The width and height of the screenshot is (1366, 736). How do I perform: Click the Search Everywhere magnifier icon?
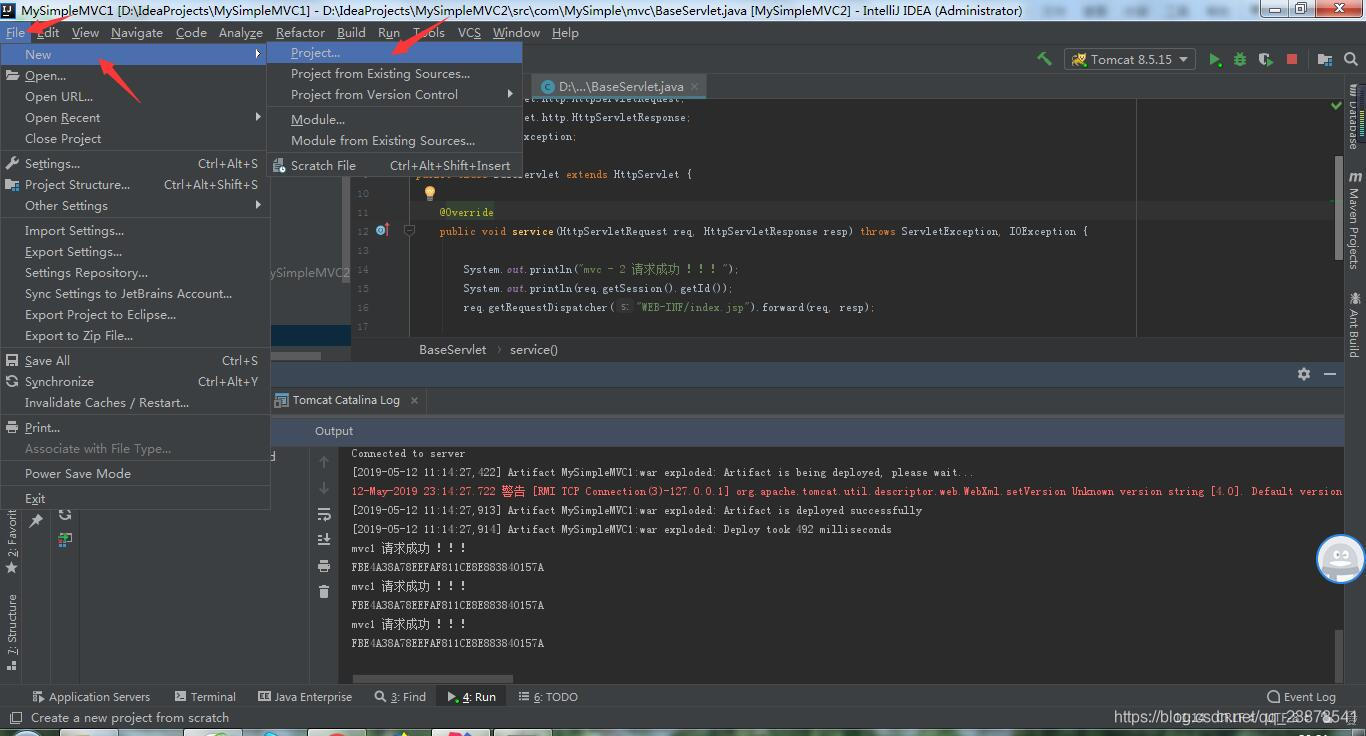pos(1351,59)
